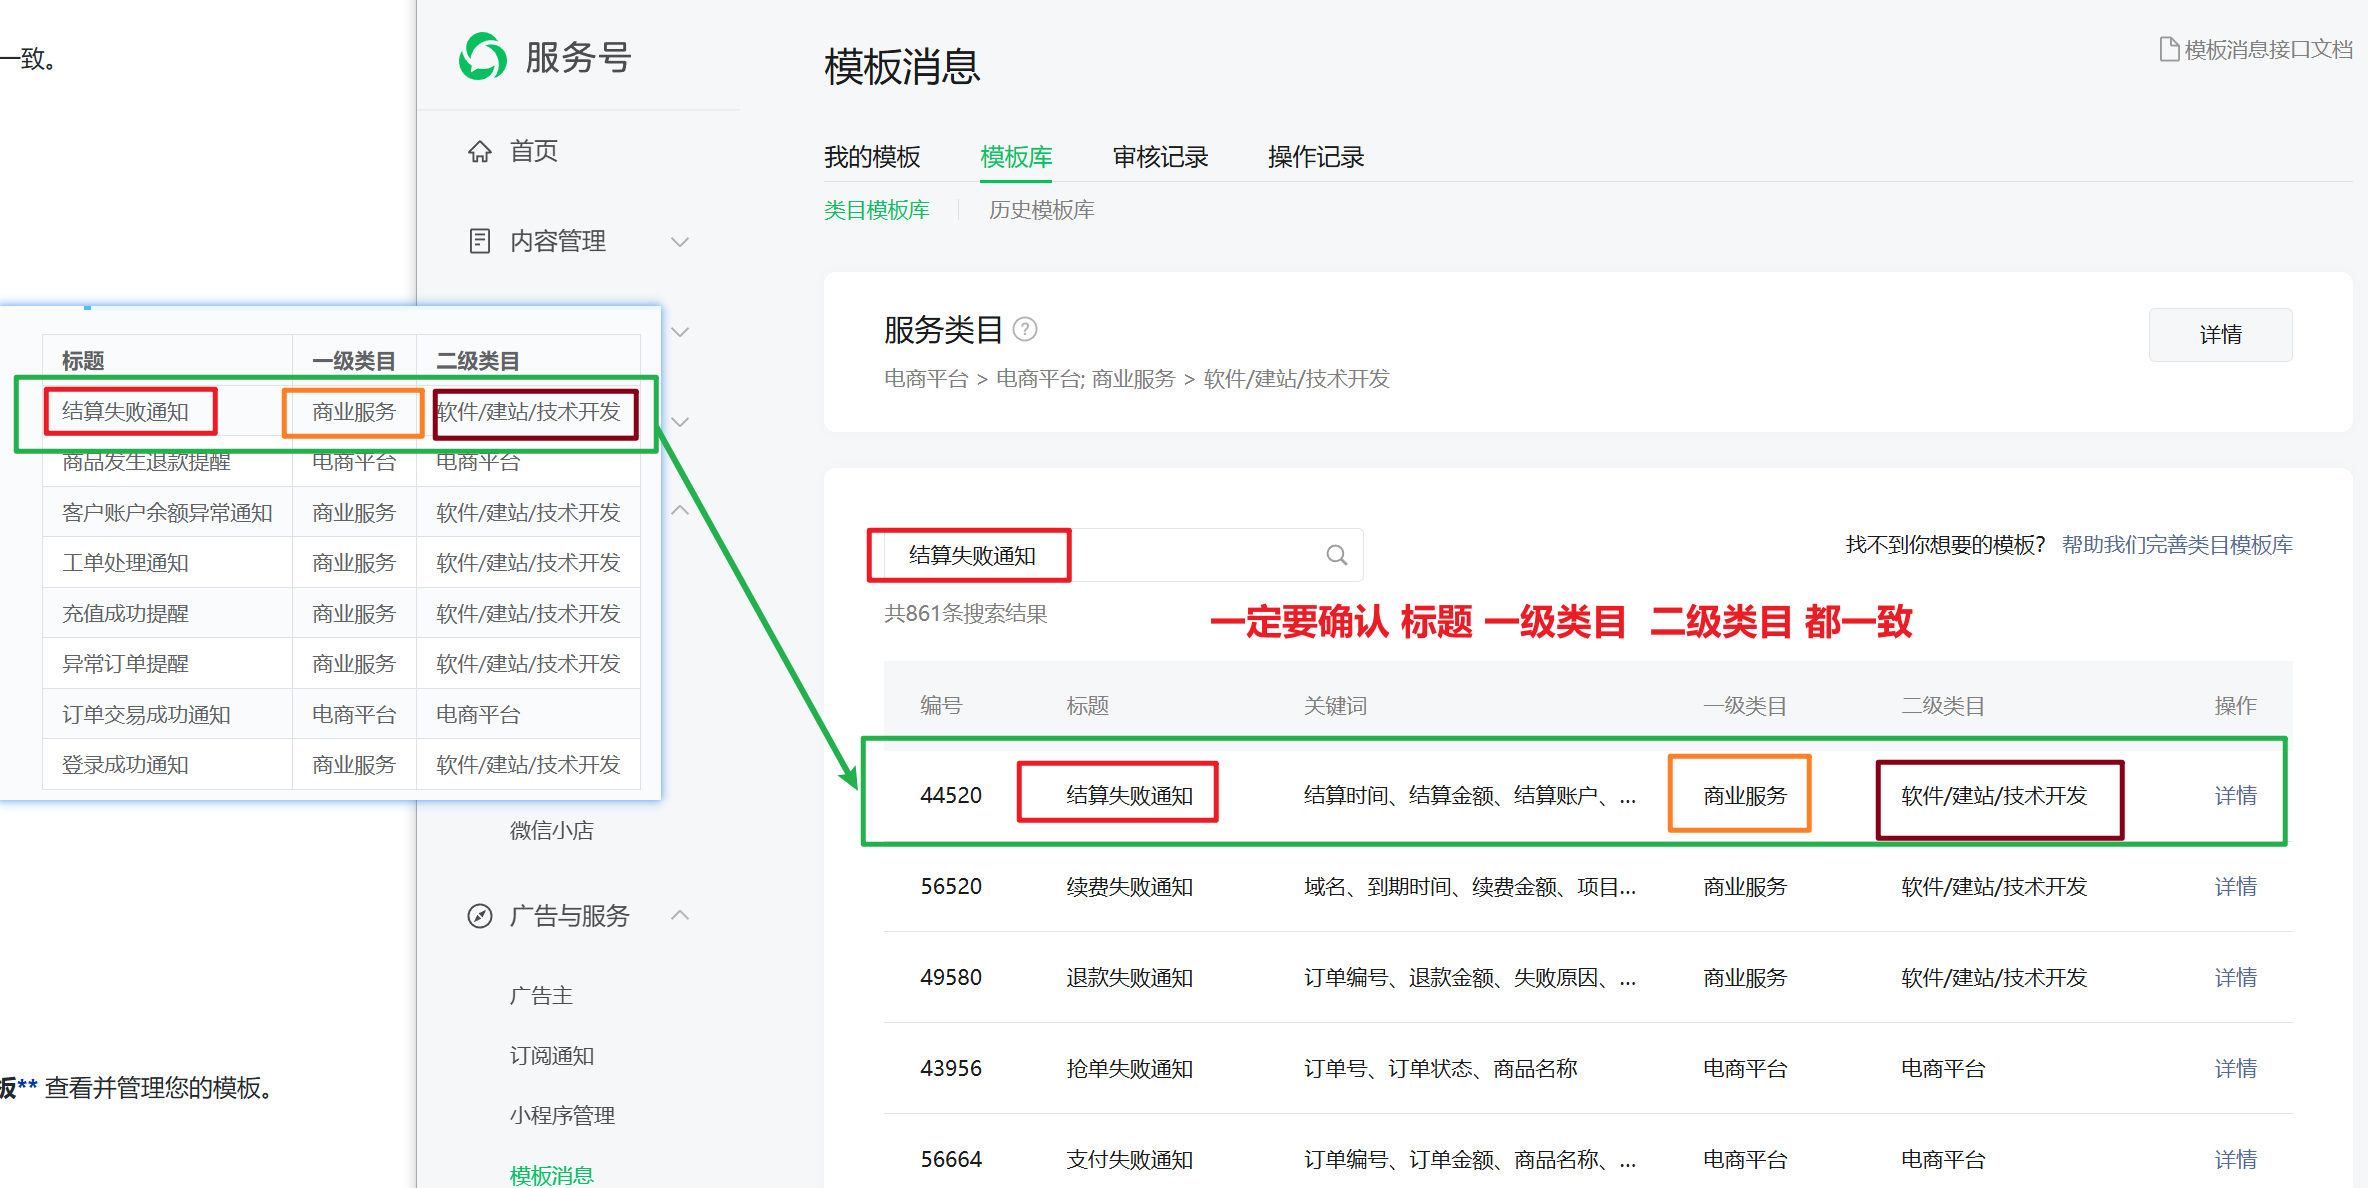This screenshot has width=2368, height=1188.
Task: Expand the 内容管理 menu chevron
Action: click(680, 242)
